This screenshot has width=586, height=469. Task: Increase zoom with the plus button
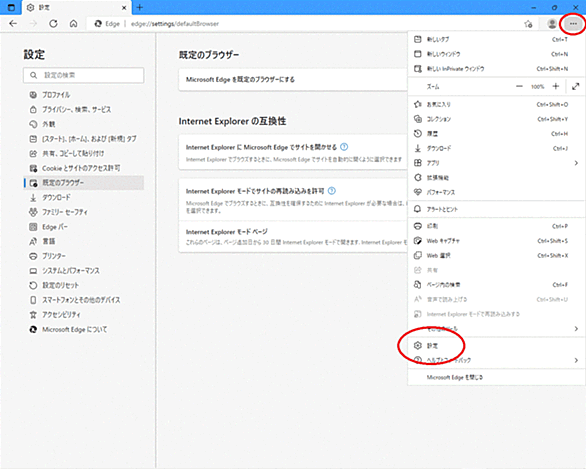556,86
